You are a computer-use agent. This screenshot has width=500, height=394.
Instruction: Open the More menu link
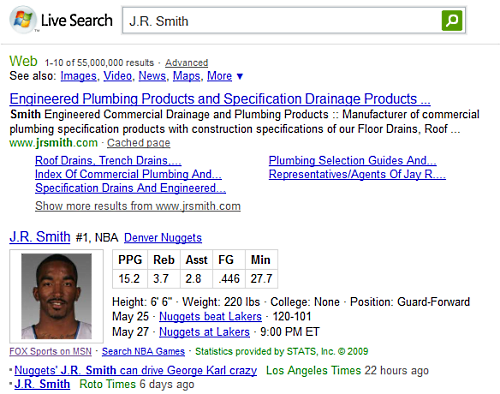219,76
